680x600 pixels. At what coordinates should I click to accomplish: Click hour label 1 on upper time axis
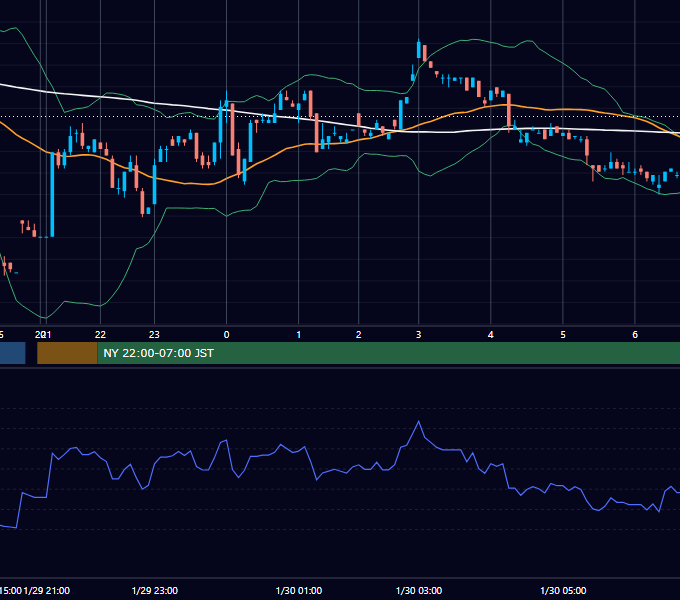point(298,335)
